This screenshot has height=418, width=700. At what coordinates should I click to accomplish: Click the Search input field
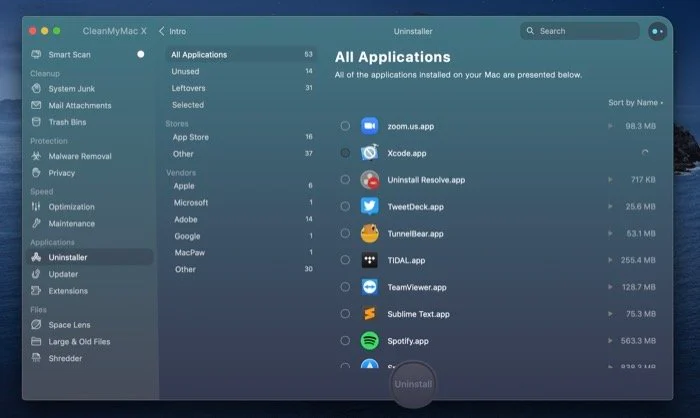pyautogui.click(x=585, y=31)
